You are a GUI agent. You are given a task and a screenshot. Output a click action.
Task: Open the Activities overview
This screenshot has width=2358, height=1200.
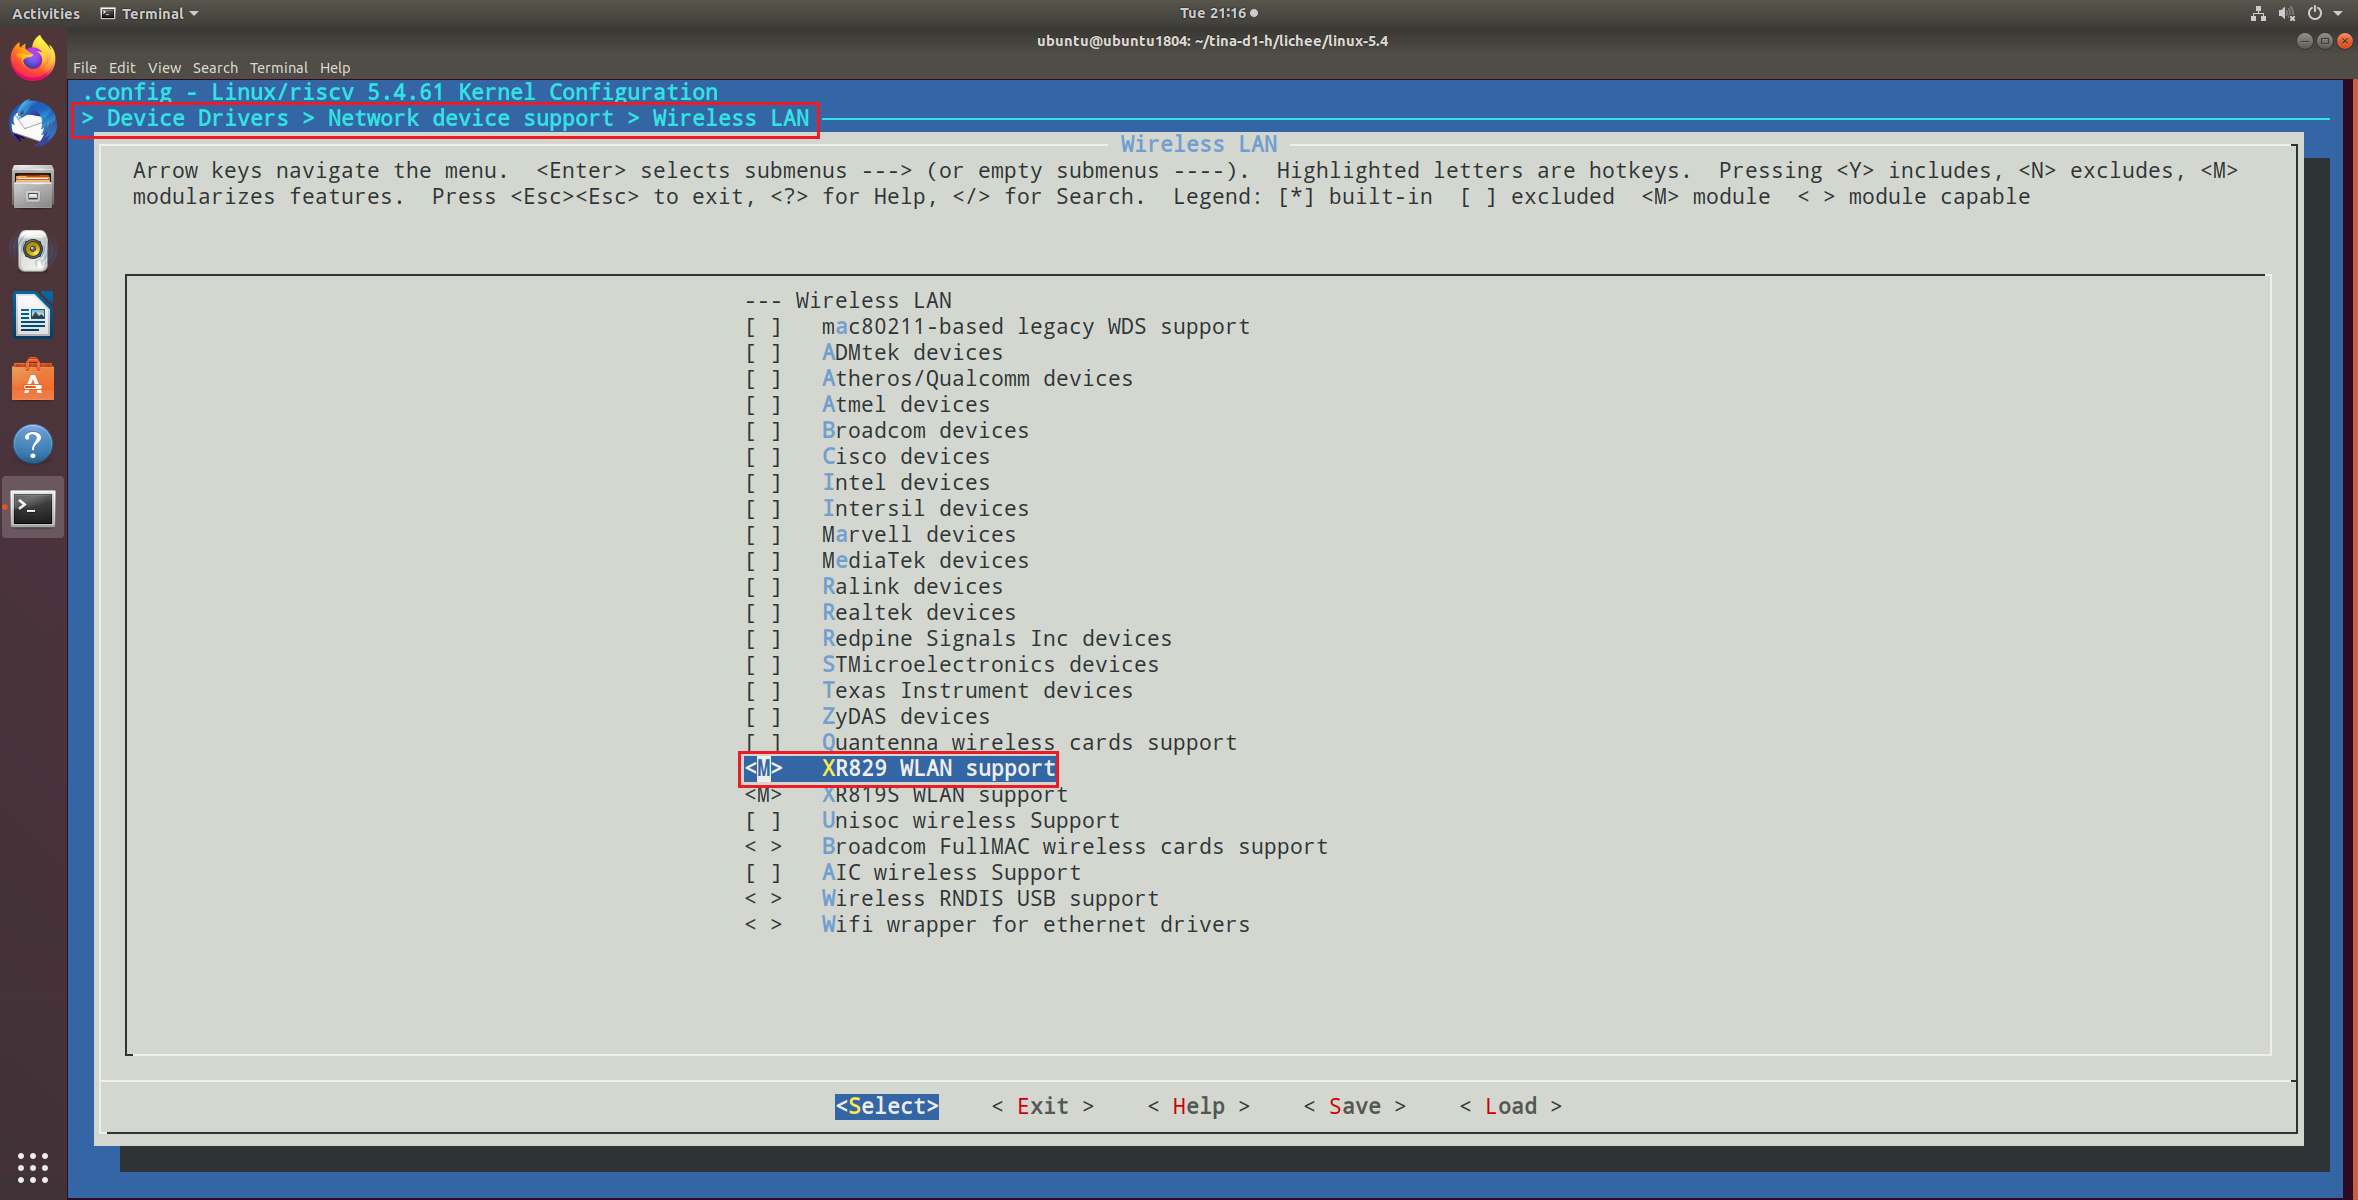(46, 13)
